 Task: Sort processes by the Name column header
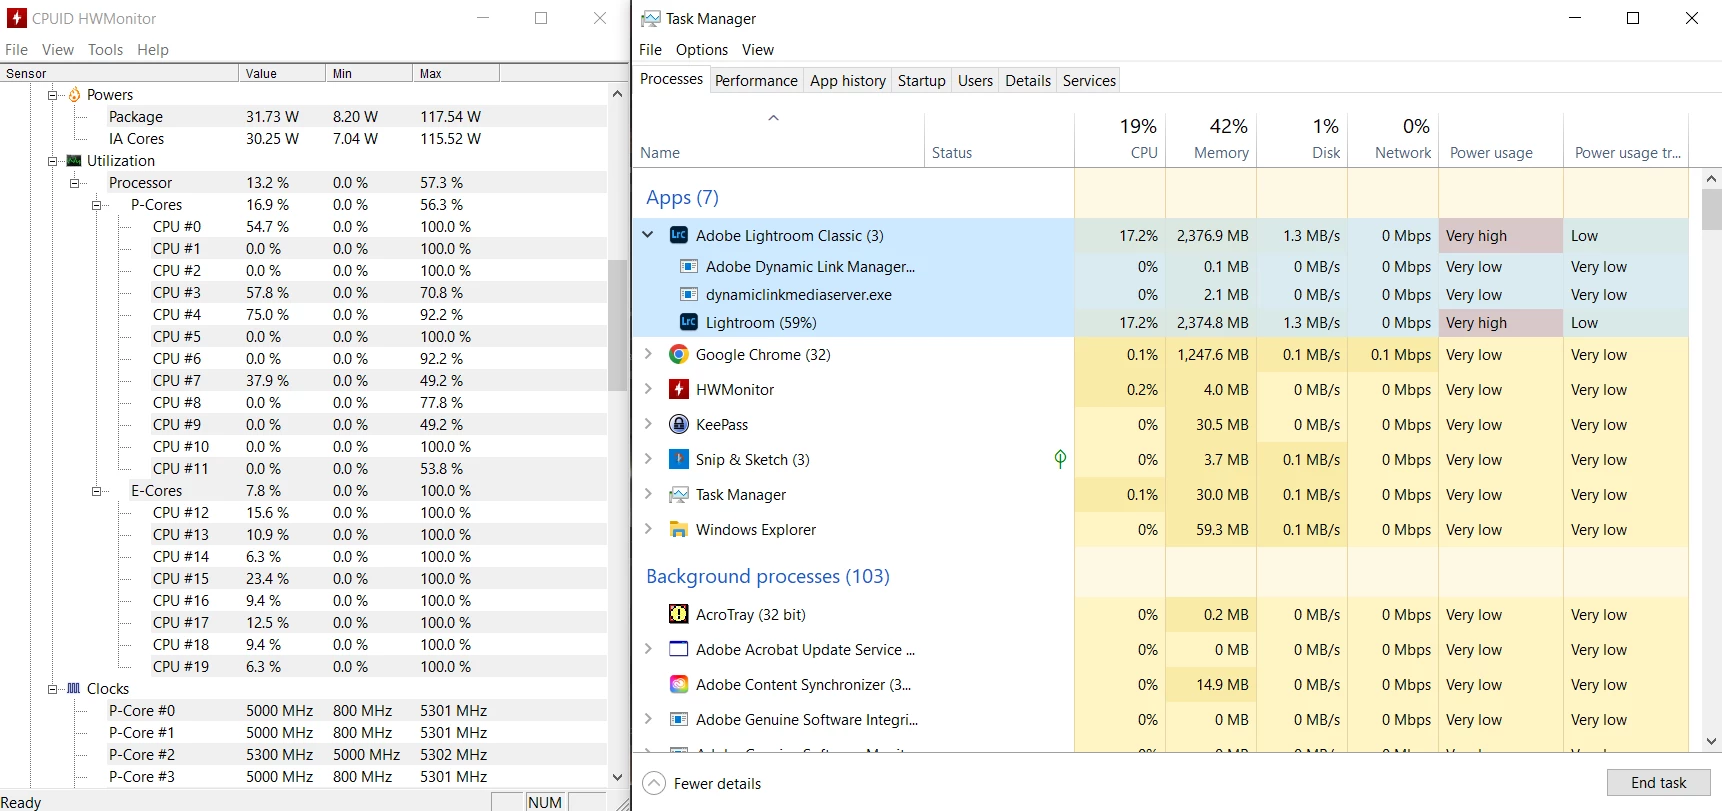click(779, 138)
